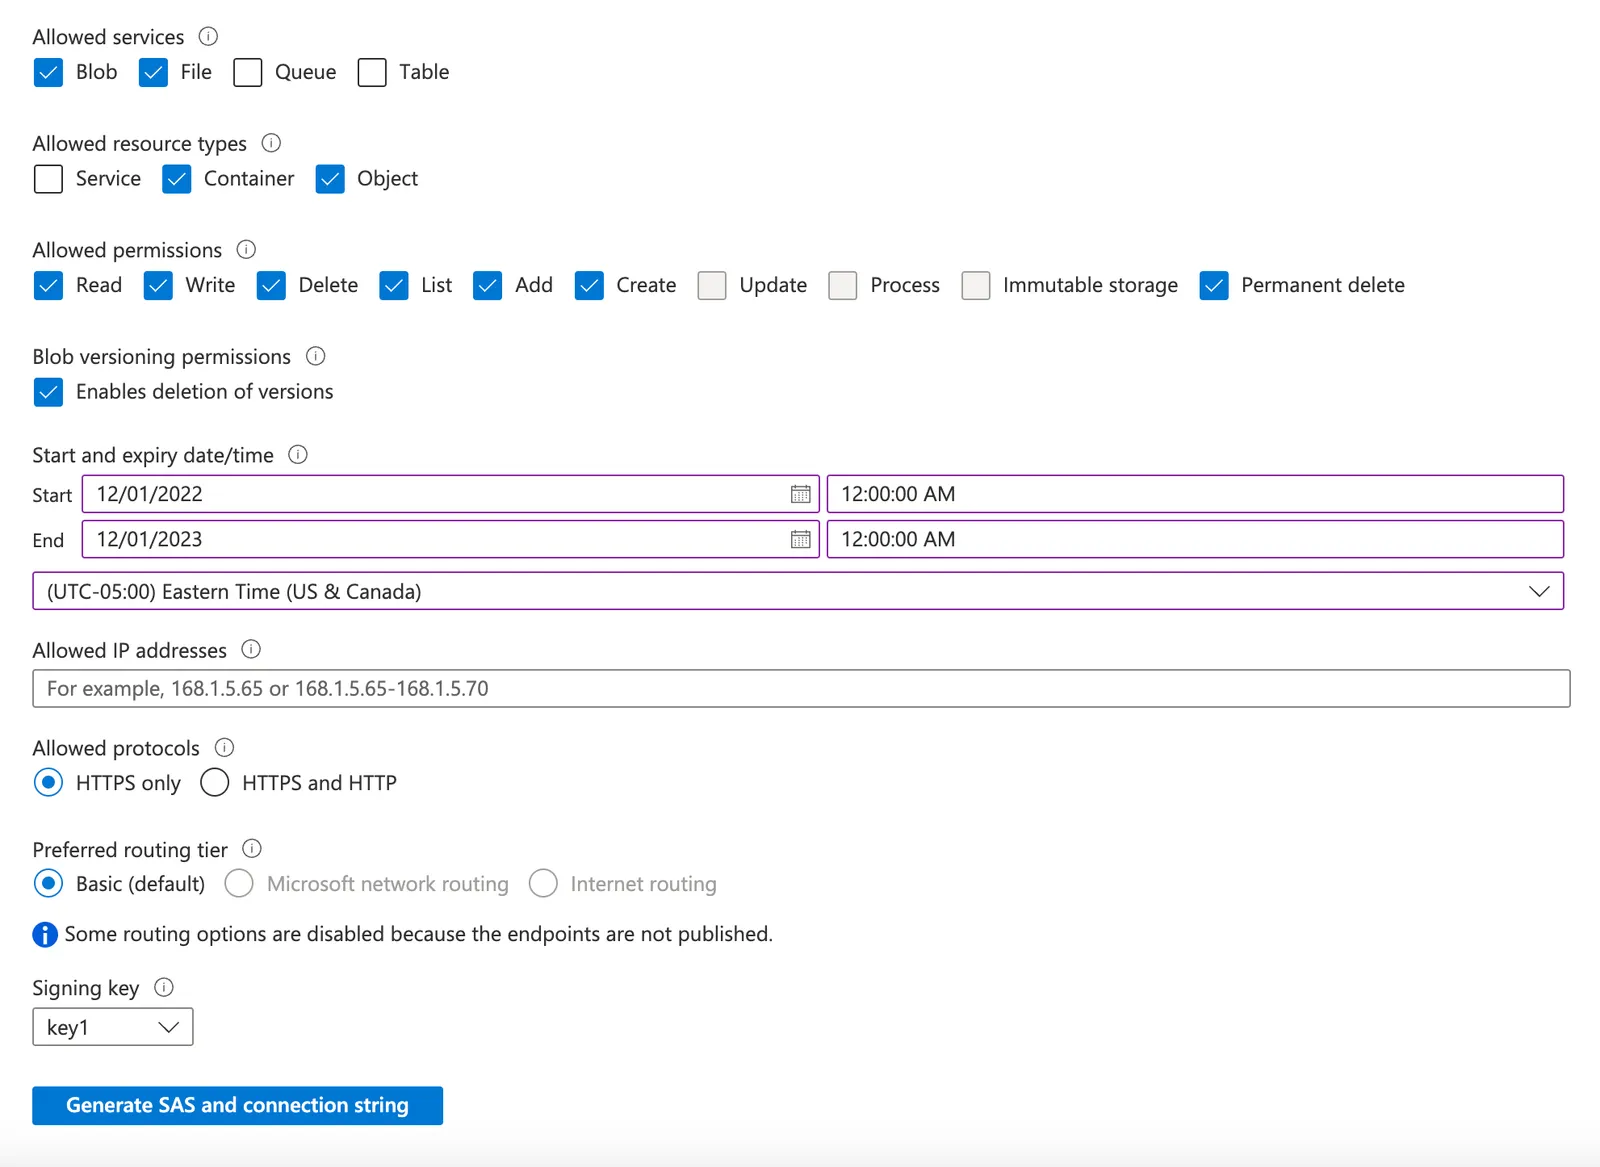Screen dimensions: 1600x1167
Task: Uncheck the Blob service checkbox
Action: 48,72
